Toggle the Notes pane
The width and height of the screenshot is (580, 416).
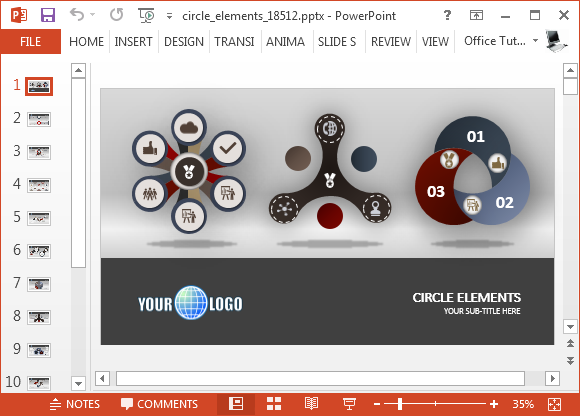pos(75,404)
